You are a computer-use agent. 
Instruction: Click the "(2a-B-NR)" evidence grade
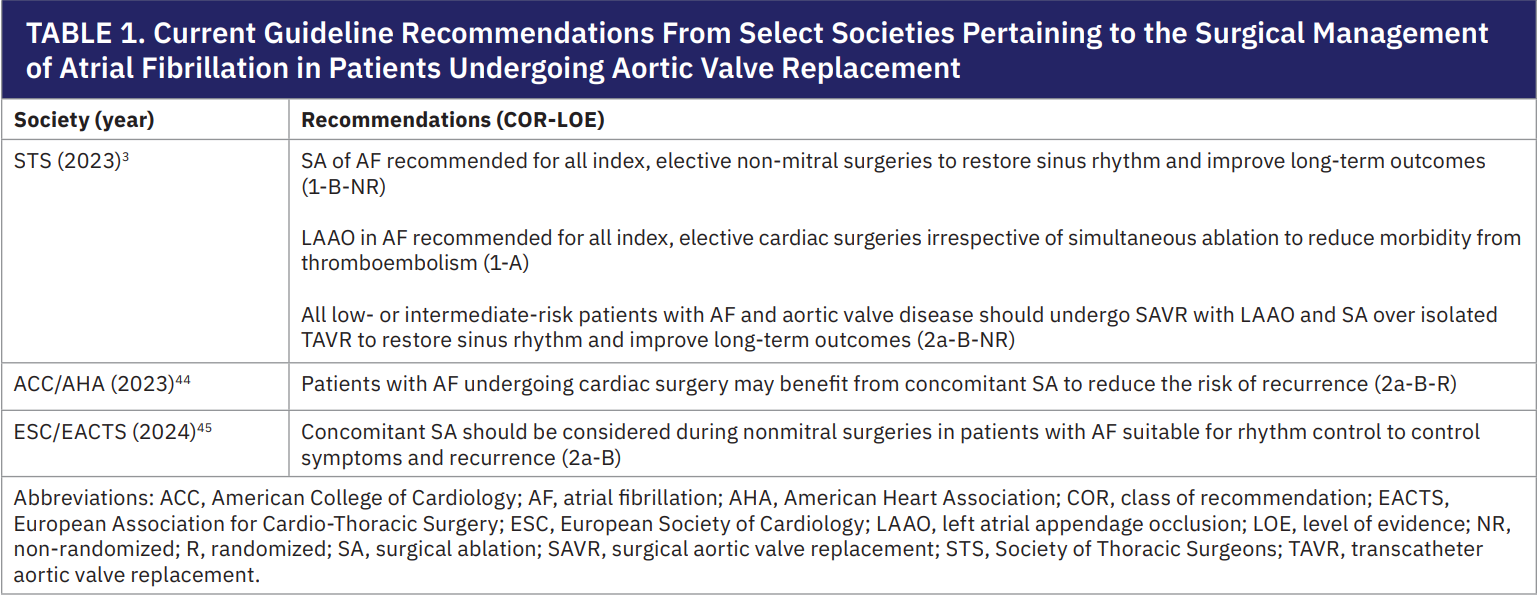click(x=964, y=340)
